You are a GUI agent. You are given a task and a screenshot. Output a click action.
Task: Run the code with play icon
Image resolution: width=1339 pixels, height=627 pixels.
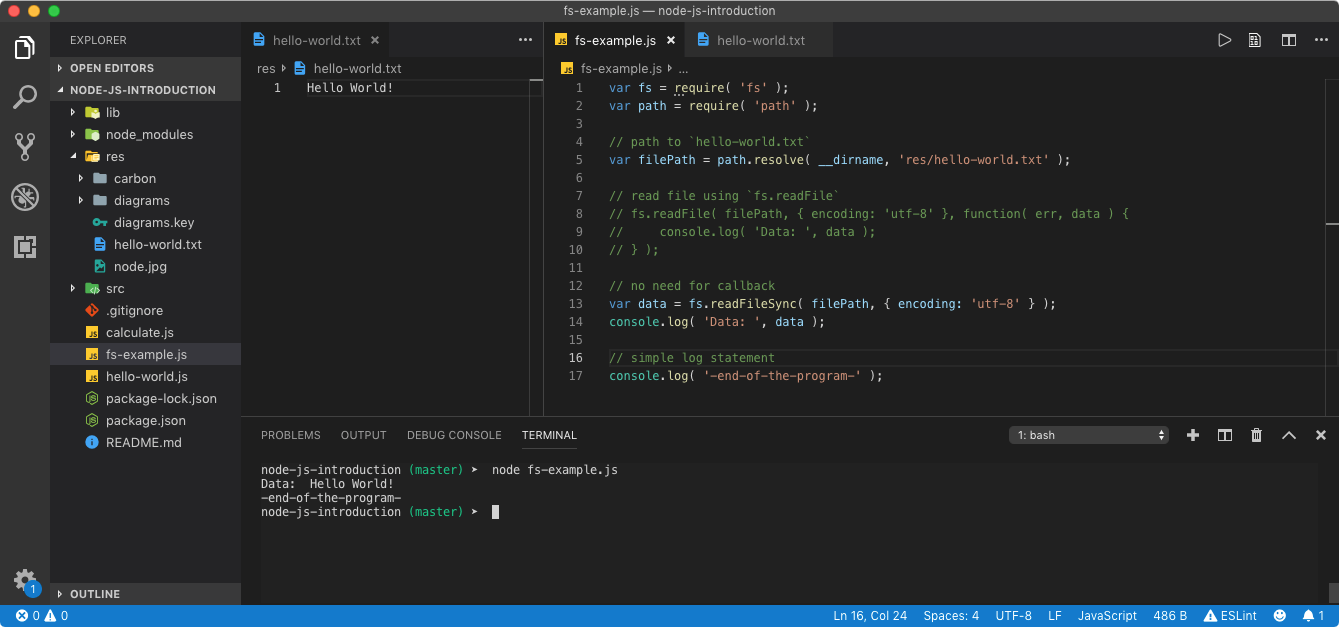tap(1224, 40)
